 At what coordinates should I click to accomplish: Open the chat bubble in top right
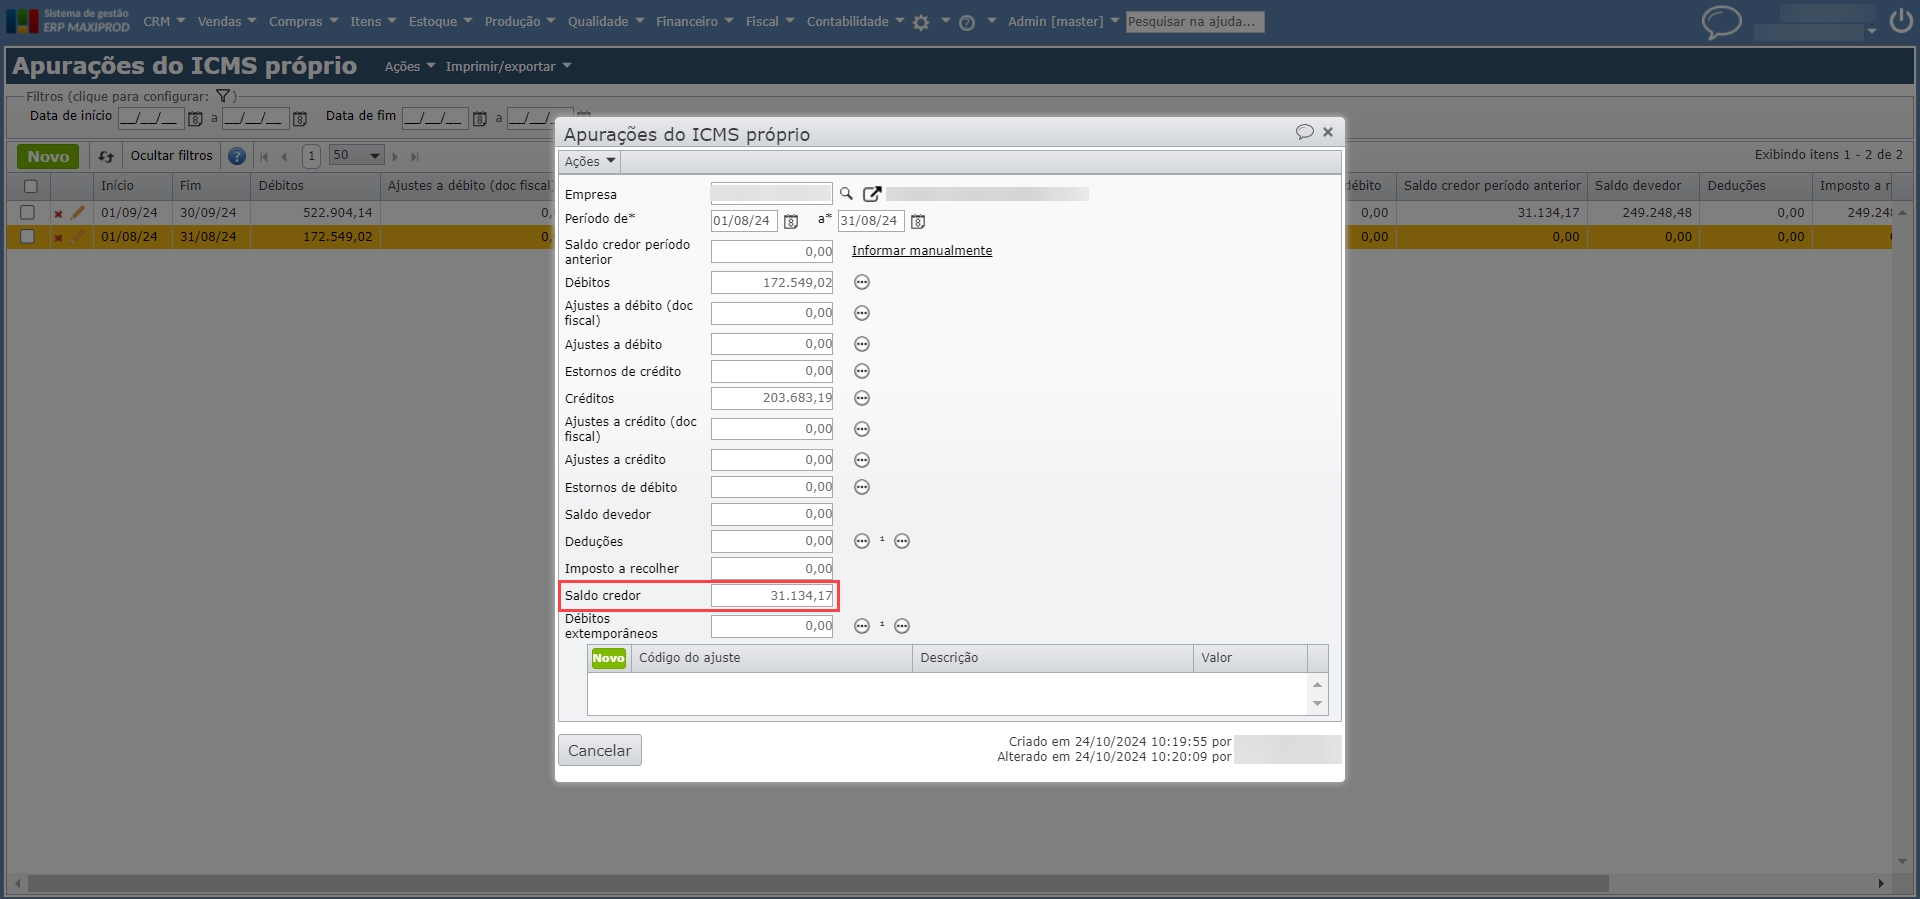(1721, 21)
